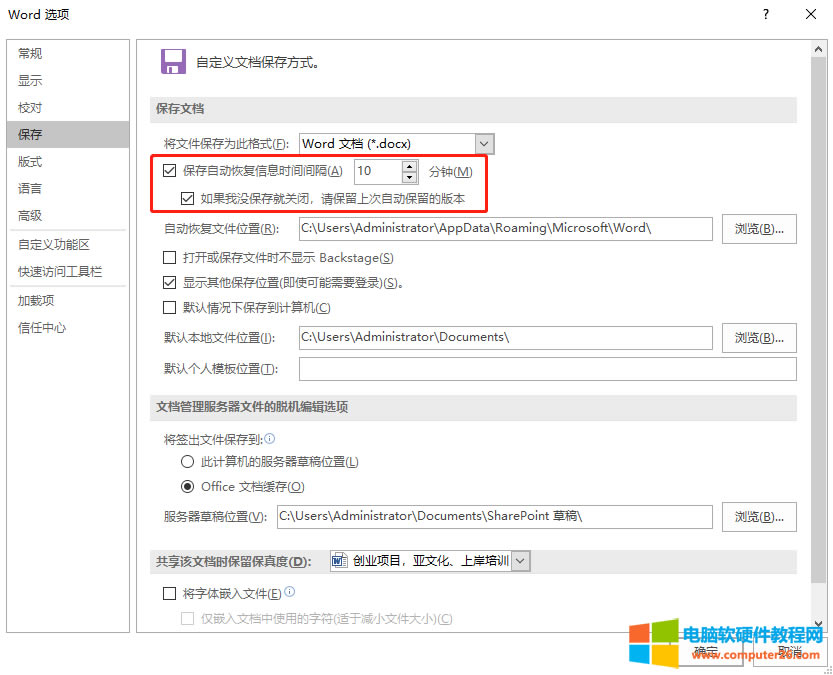
Task: Open 自定义功能区 in the sidebar
Action: tap(54, 245)
